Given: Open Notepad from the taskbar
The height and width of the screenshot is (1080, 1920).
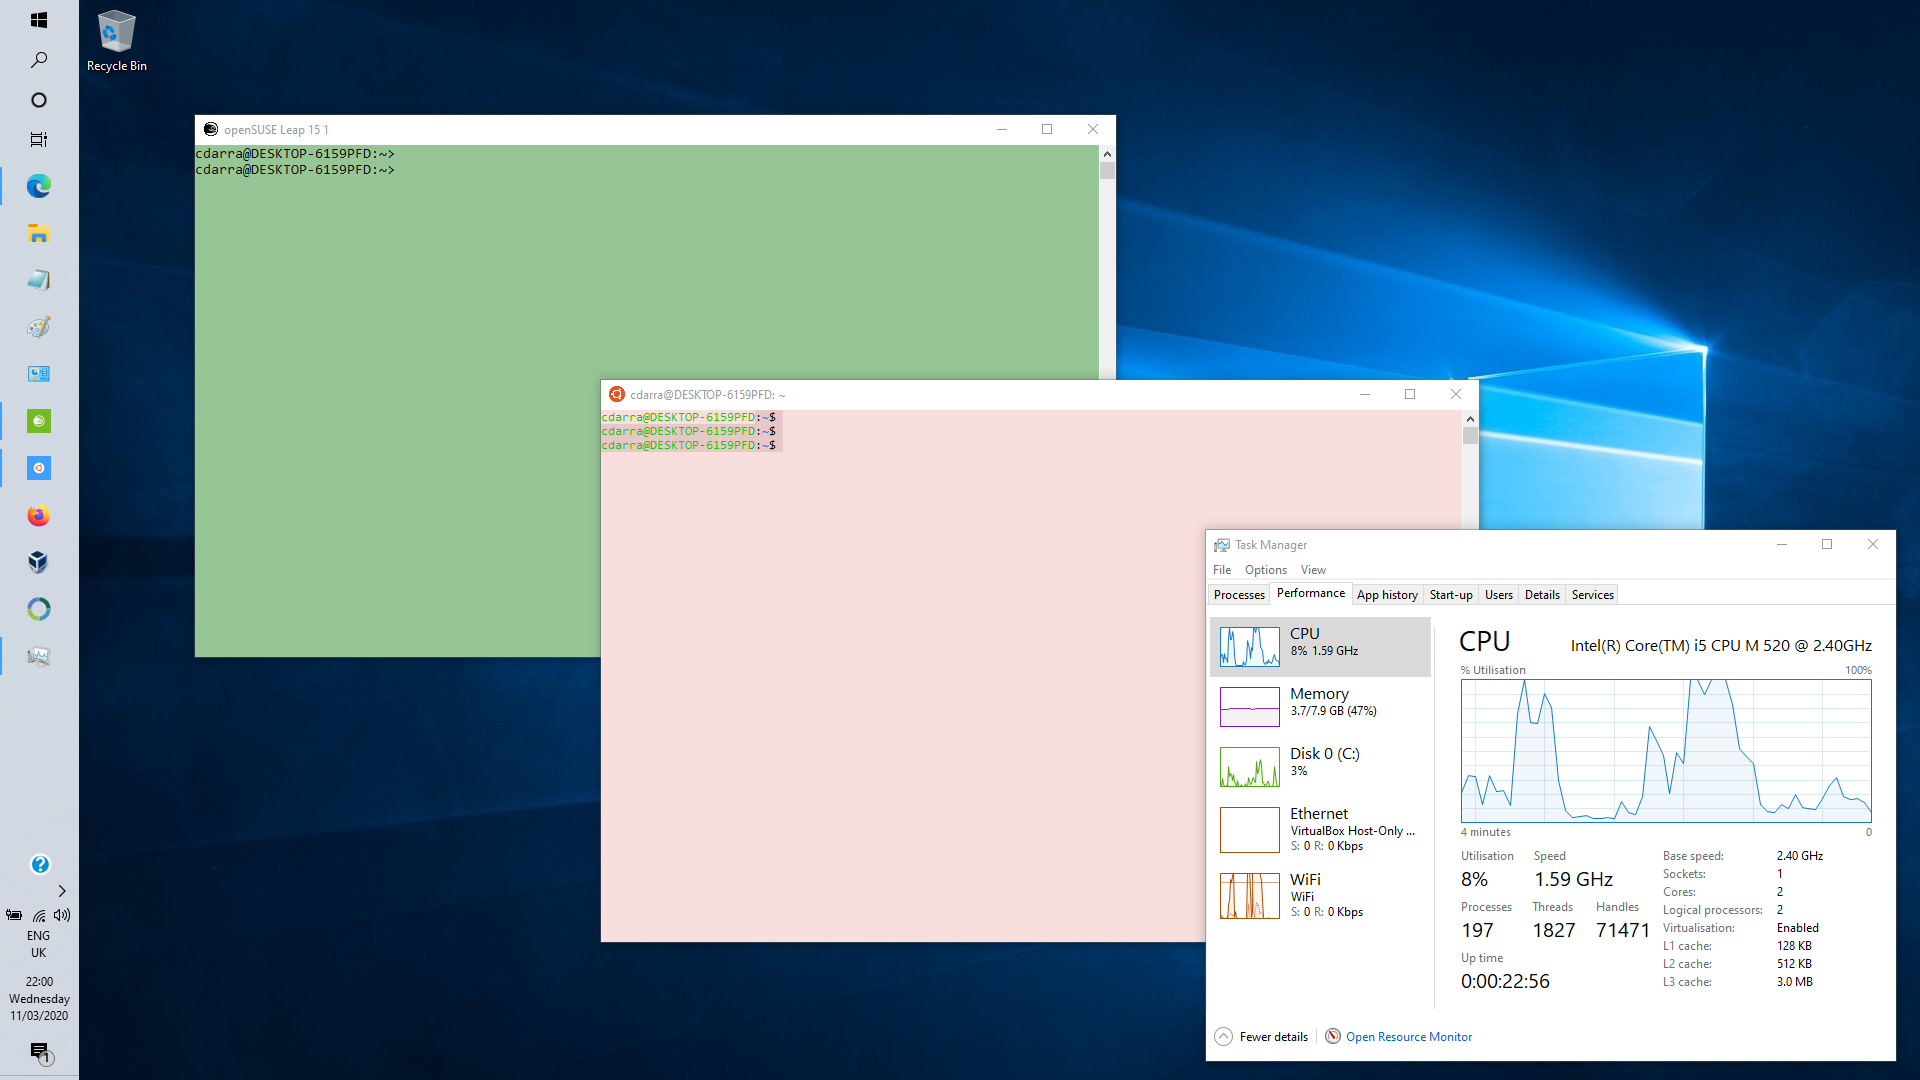Looking at the screenshot, I should pos(38,280).
